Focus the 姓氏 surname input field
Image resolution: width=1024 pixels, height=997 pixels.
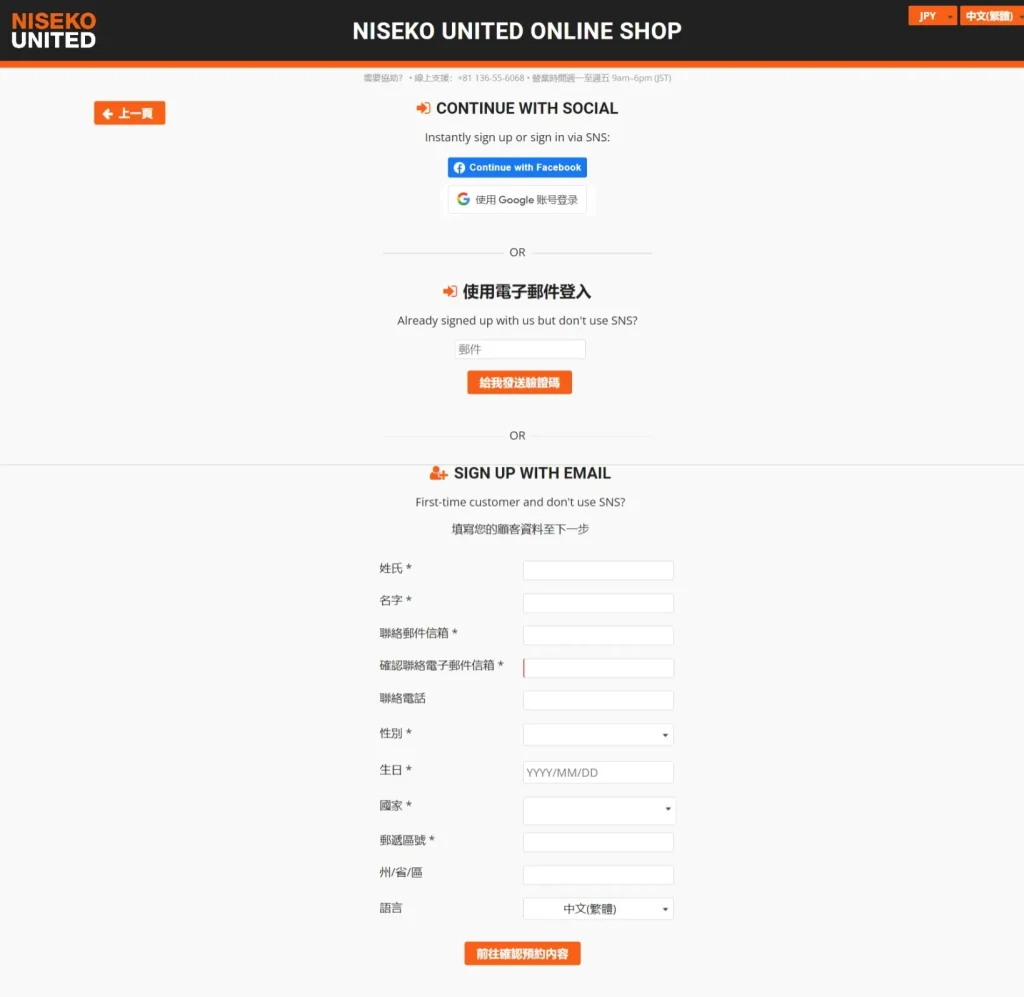598,570
